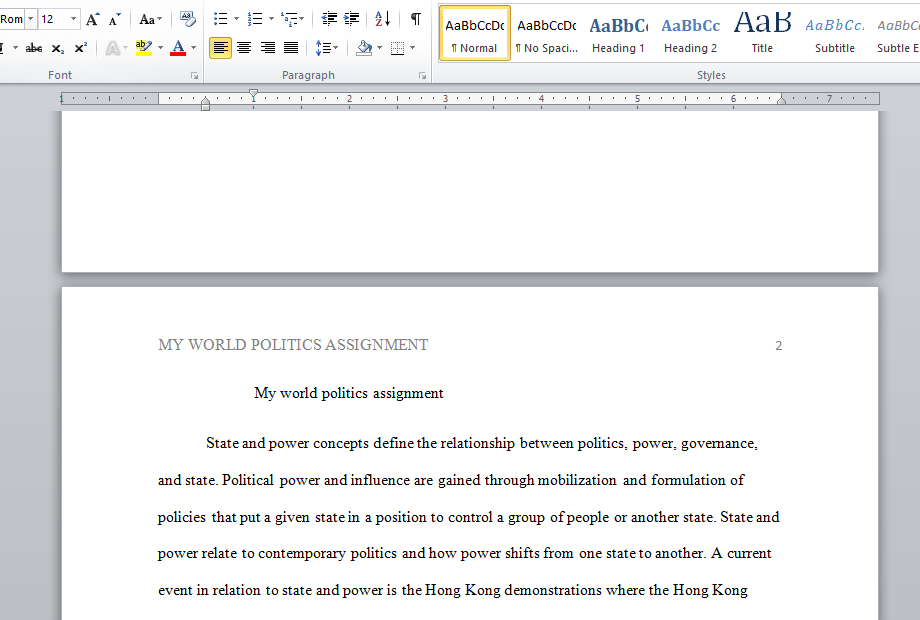
Task: Click the words 'Hong Kong demonstrations' in paragraph
Action: tap(513, 590)
